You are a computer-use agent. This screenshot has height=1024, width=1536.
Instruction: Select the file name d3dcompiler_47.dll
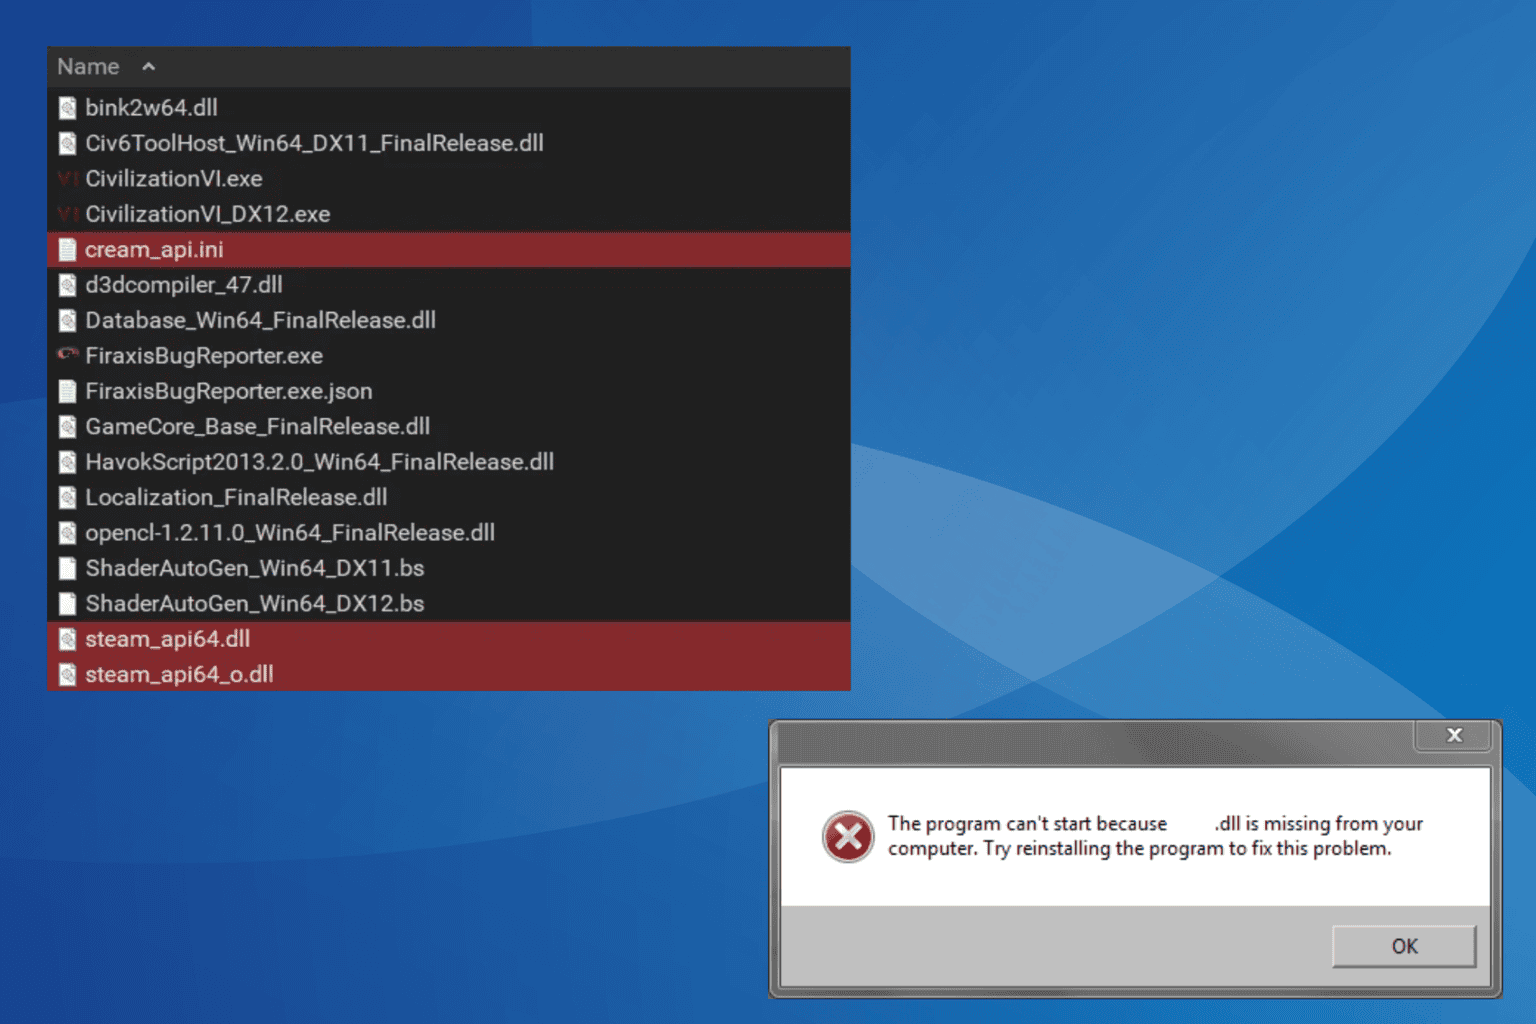coord(184,285)
